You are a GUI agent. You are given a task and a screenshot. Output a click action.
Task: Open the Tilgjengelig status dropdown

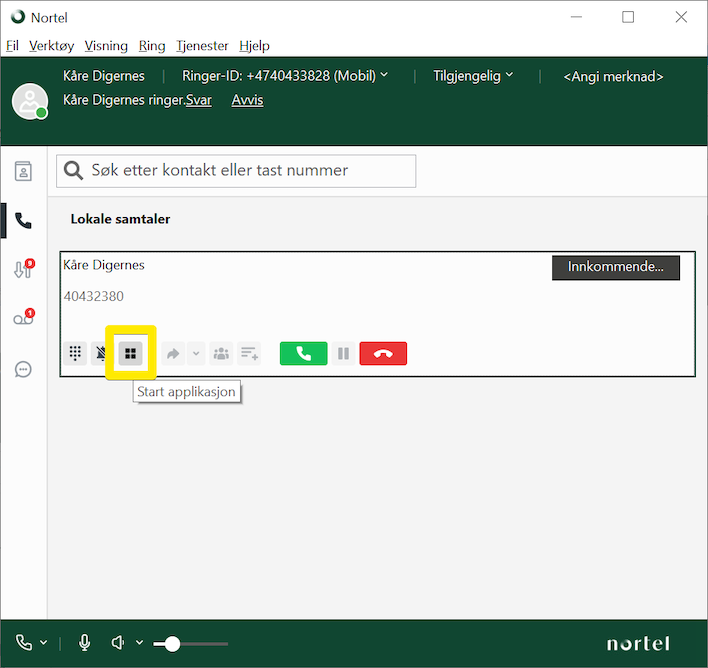point(473,76)
